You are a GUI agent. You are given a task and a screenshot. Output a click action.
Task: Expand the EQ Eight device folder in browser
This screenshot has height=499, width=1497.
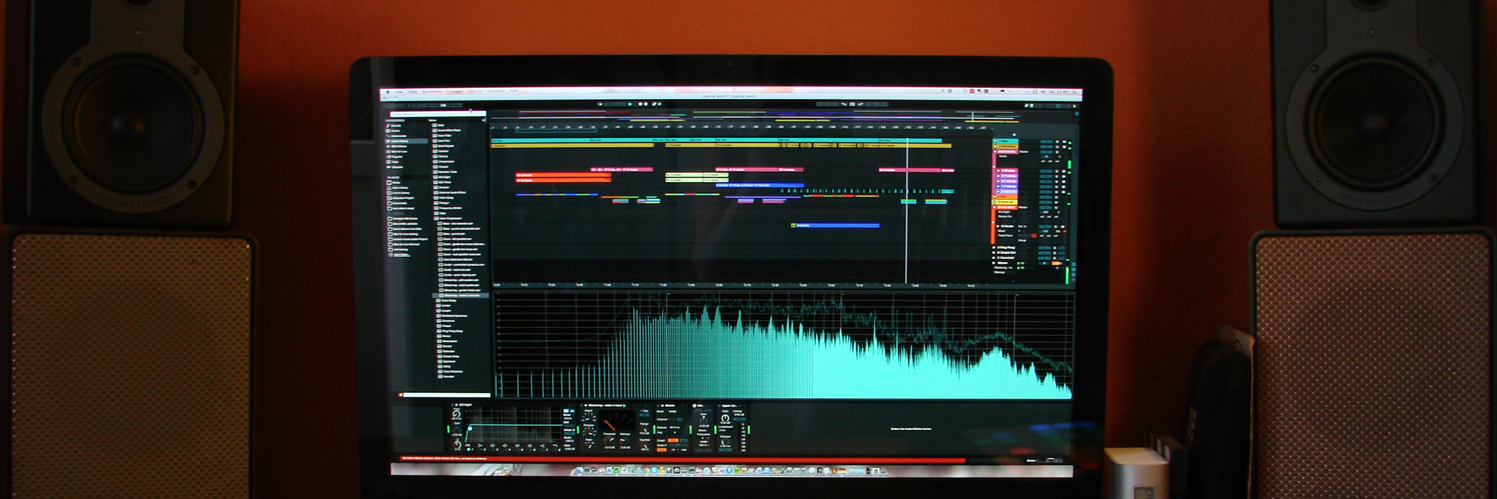coord(443,177)
